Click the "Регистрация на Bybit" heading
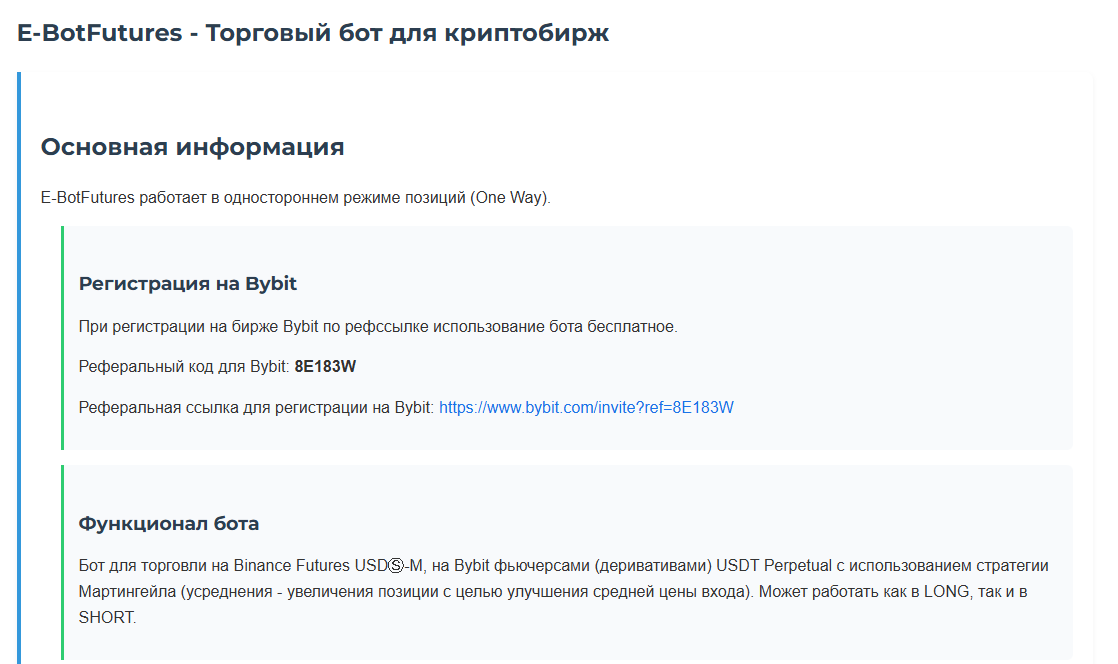 (x=188, y=283)
